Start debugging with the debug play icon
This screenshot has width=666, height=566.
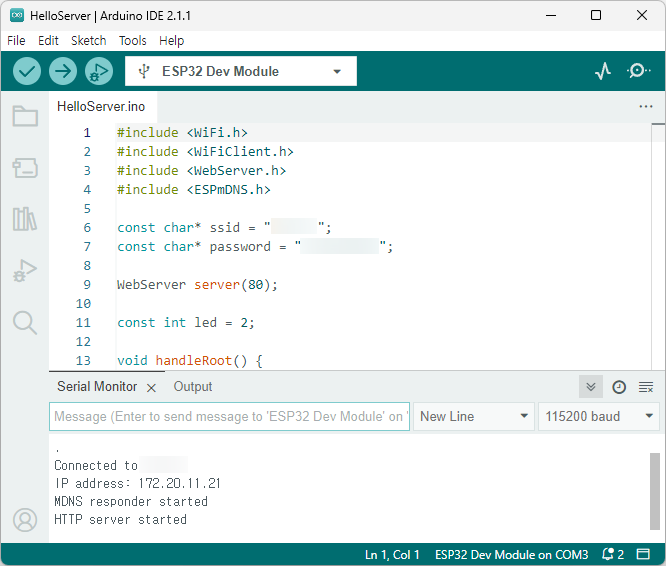[x=99, y=71]
